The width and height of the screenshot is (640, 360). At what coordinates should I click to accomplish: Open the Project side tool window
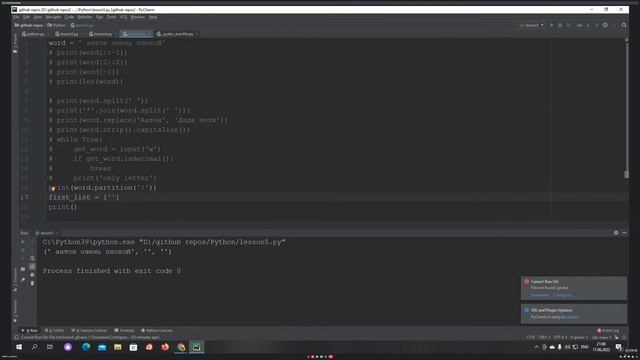15,43
